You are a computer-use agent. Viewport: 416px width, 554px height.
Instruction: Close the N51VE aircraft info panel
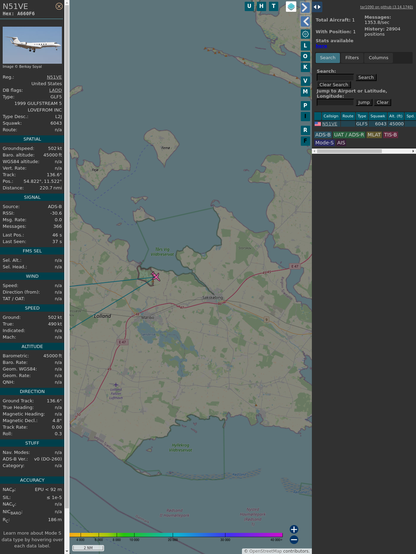59,6
